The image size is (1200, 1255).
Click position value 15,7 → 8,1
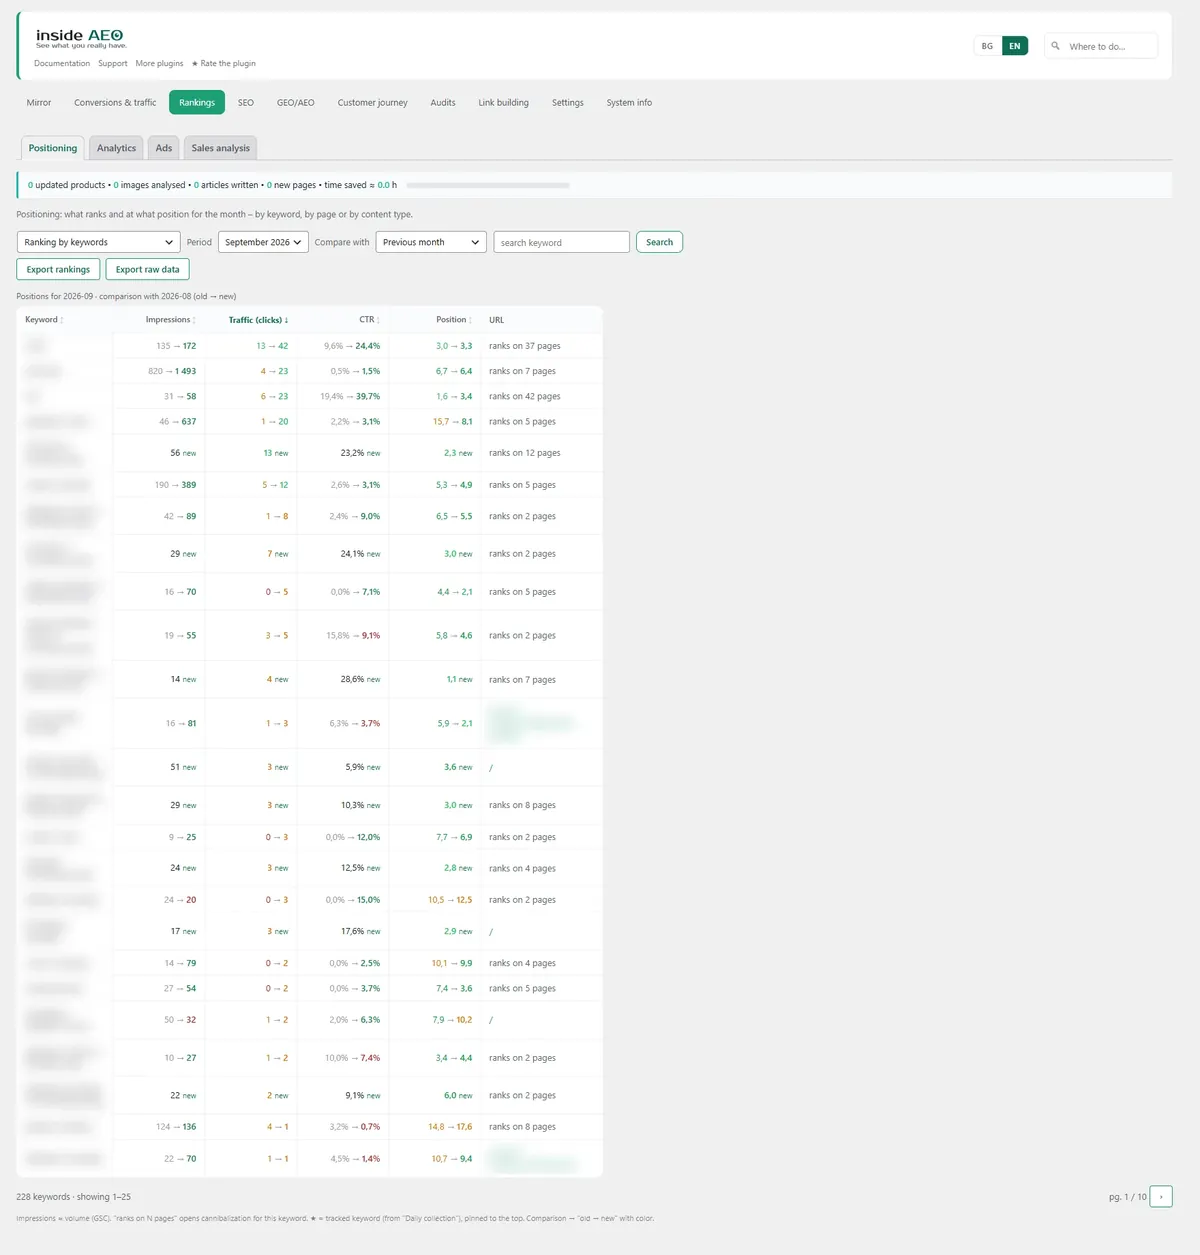point(453,421)
